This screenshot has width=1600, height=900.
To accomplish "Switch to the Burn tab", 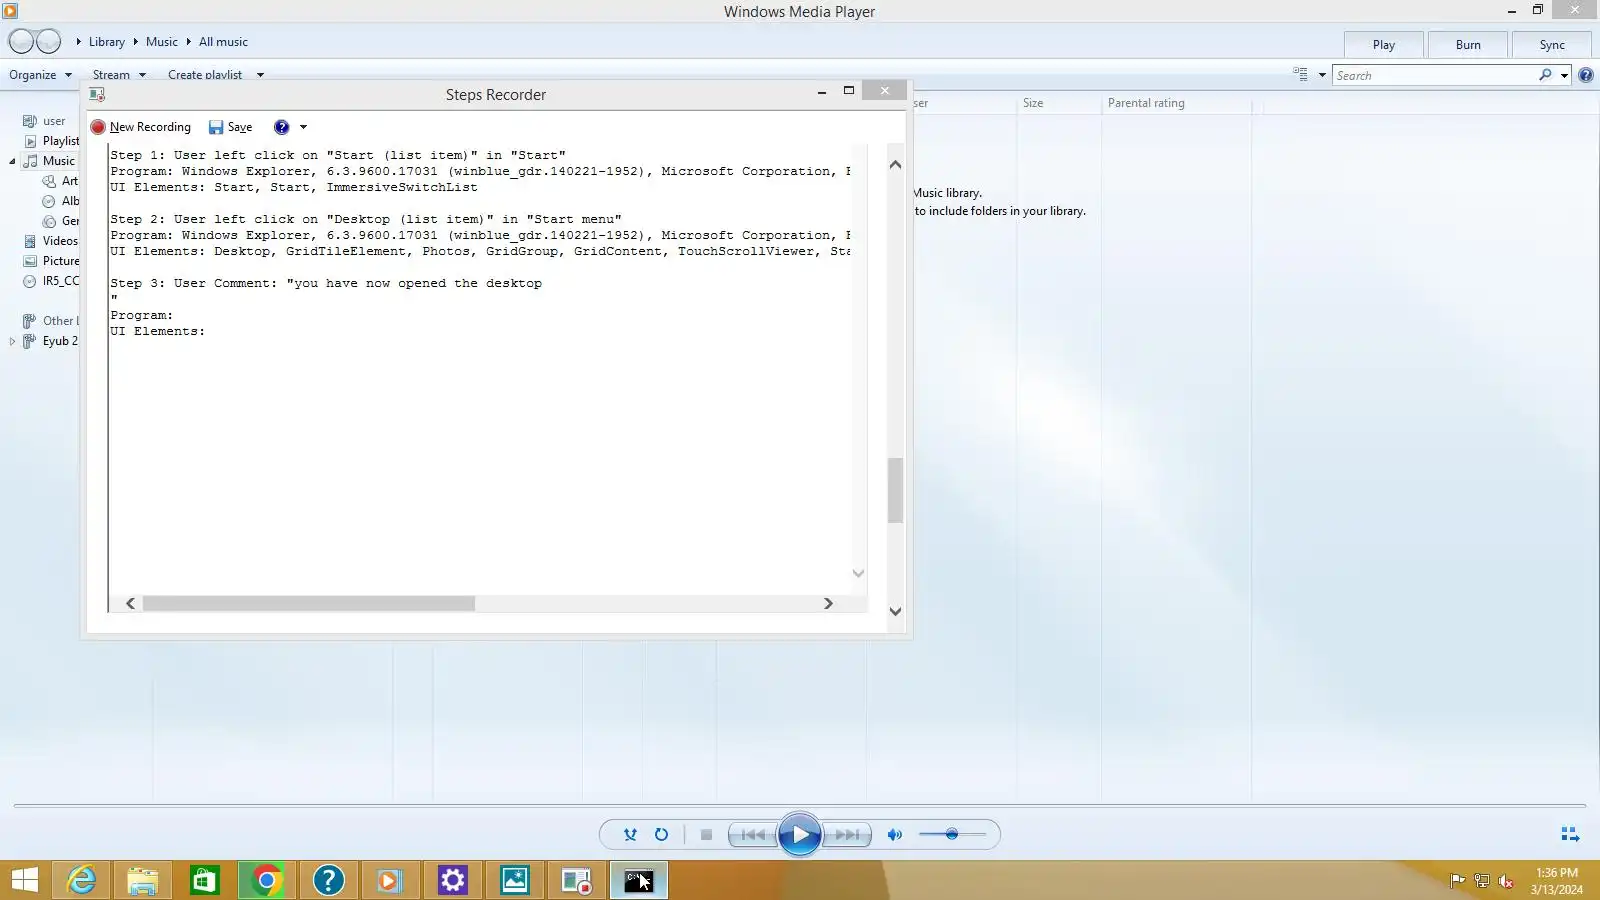I will point(1468,45).
